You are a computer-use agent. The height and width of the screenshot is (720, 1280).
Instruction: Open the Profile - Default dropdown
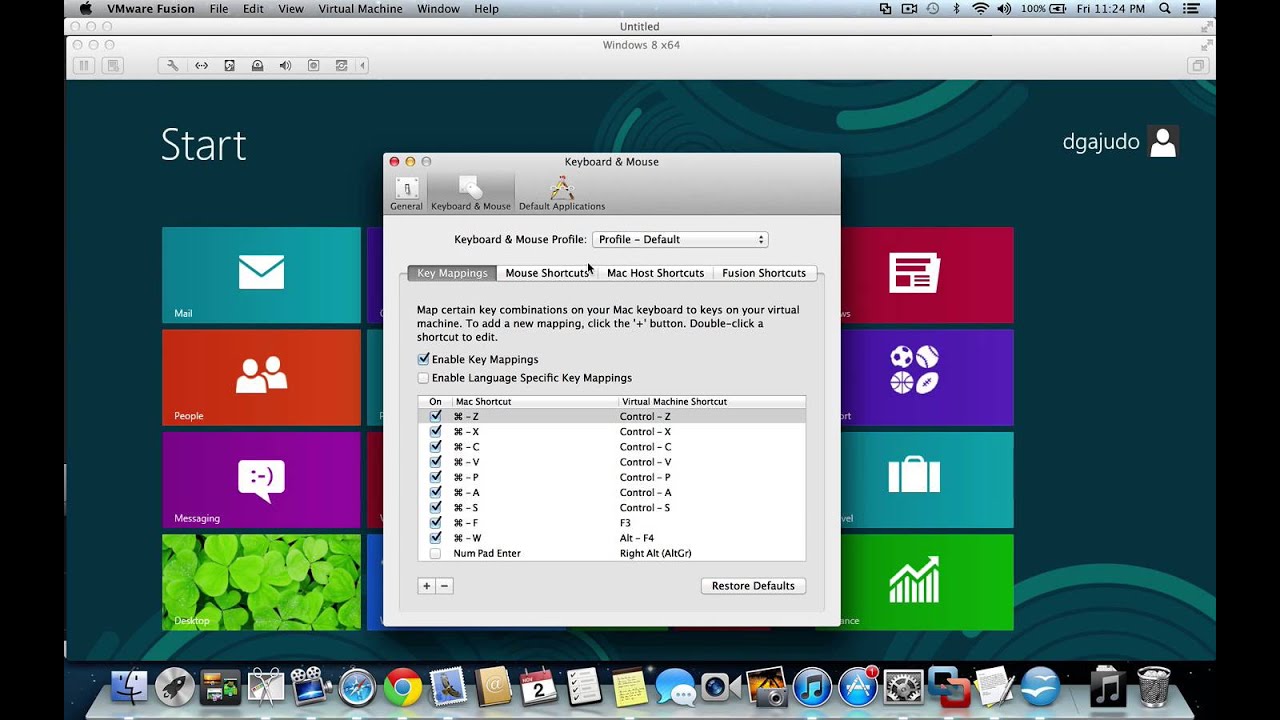point(680,239)
